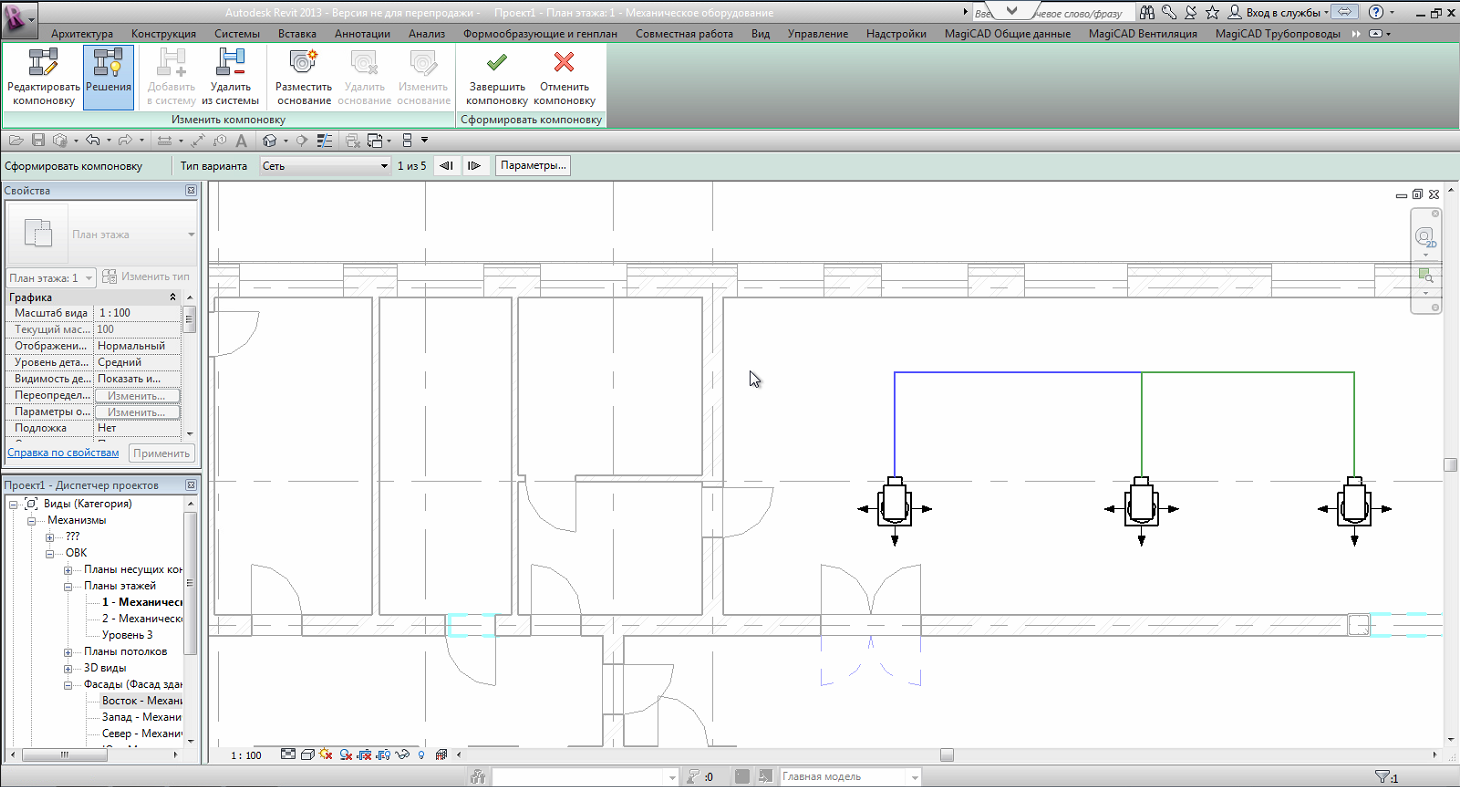Image resolution: width=1460 pixels, height=787 pixels.
Task: Open Customize Quick Access Toolbar arrow
Action: pos(425,140)
